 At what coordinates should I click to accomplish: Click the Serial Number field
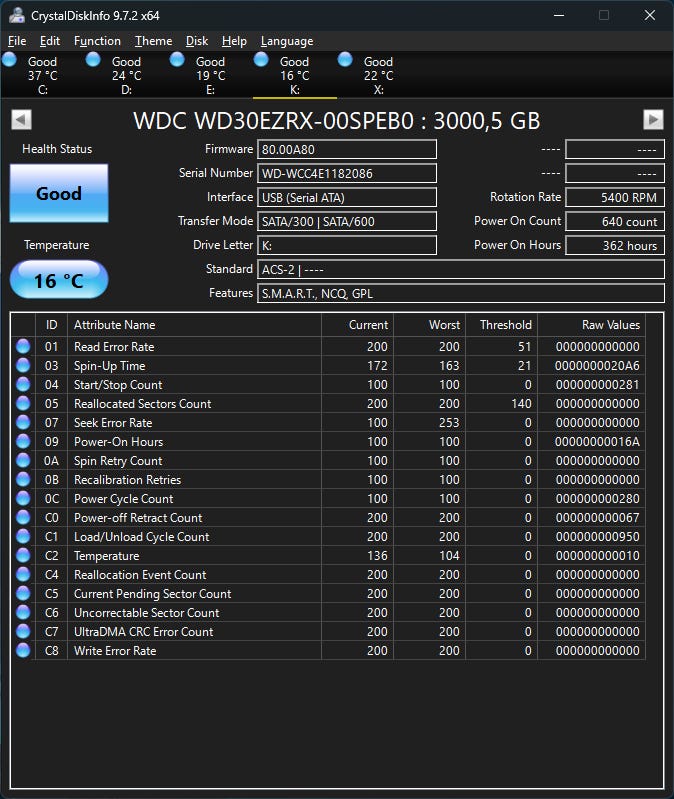point(347,173)
